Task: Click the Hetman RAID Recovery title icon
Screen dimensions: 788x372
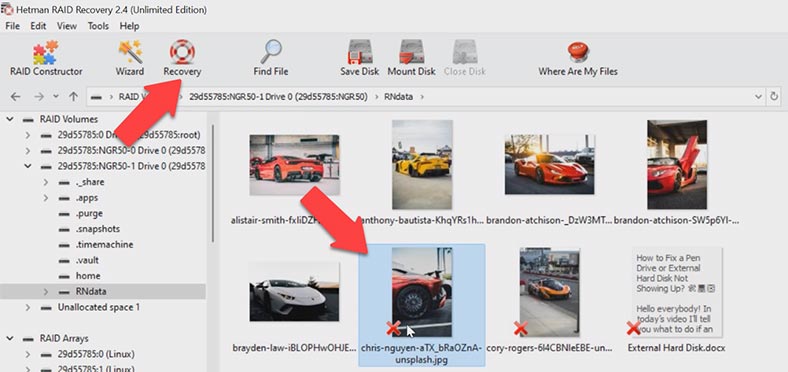Action: tap(7, 9)
